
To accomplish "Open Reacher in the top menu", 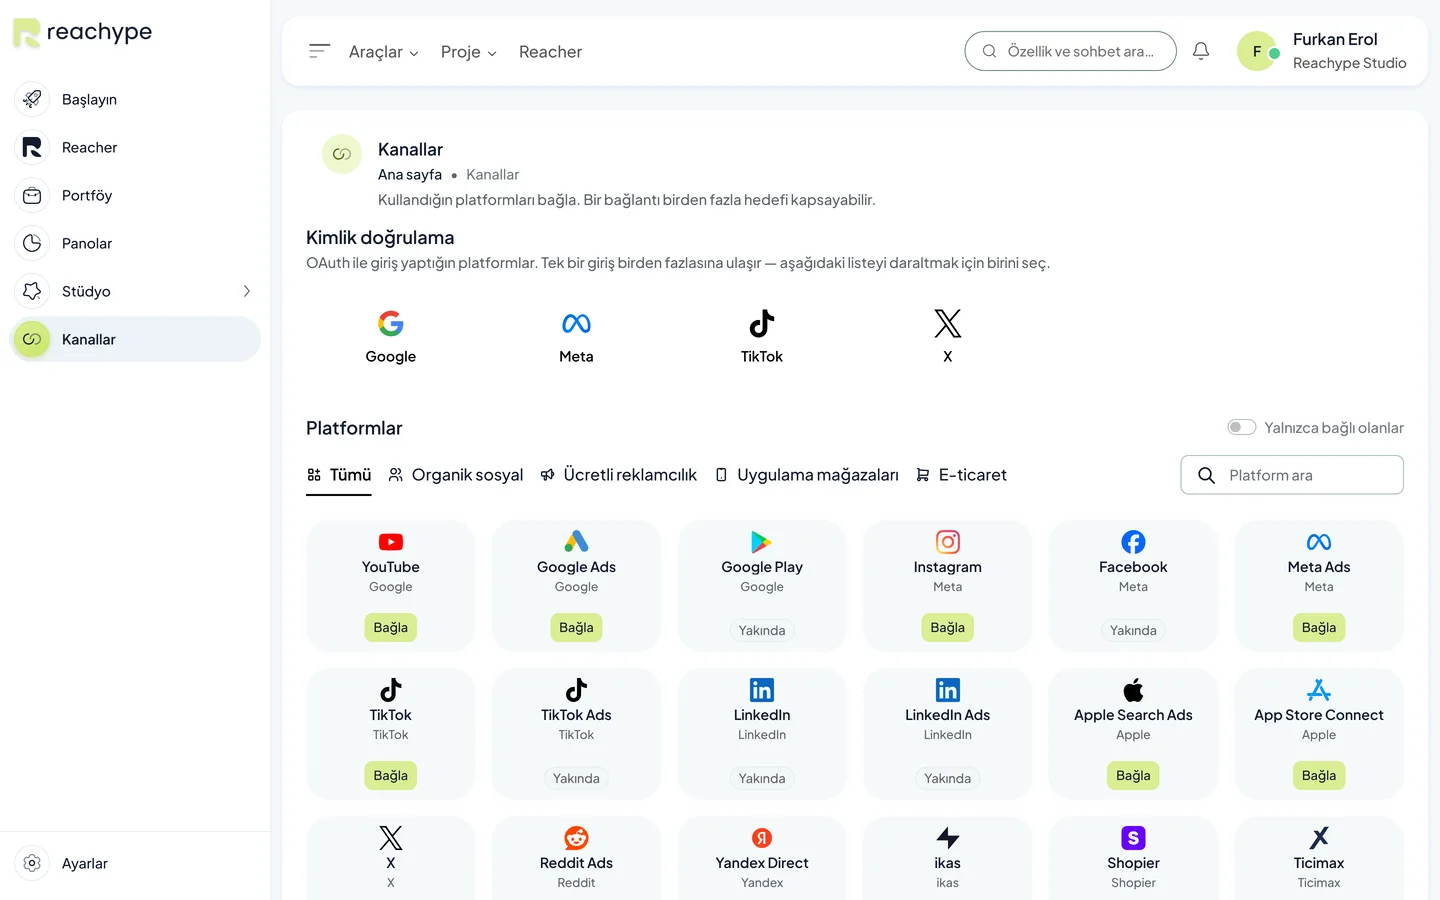I will tap(550, 52).
